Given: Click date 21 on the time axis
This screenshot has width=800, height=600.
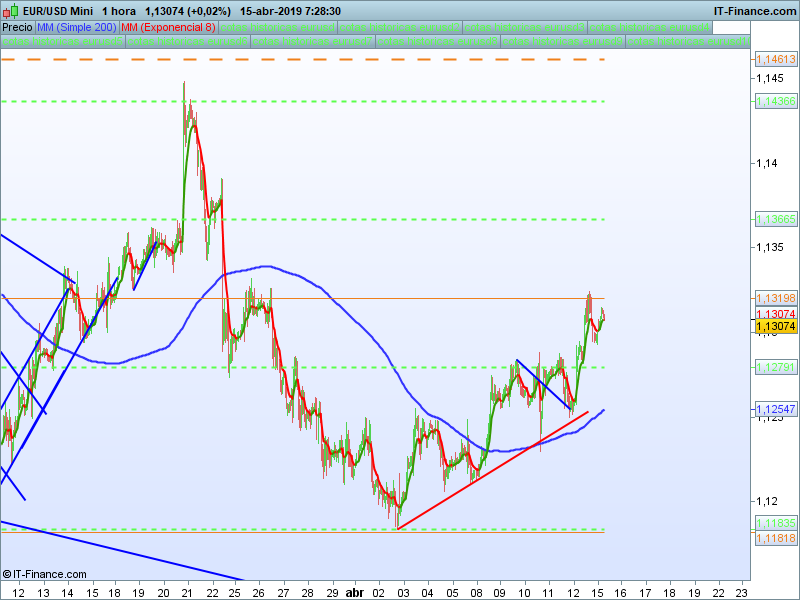Looking at the screenshot, I should tap(188, 593).
